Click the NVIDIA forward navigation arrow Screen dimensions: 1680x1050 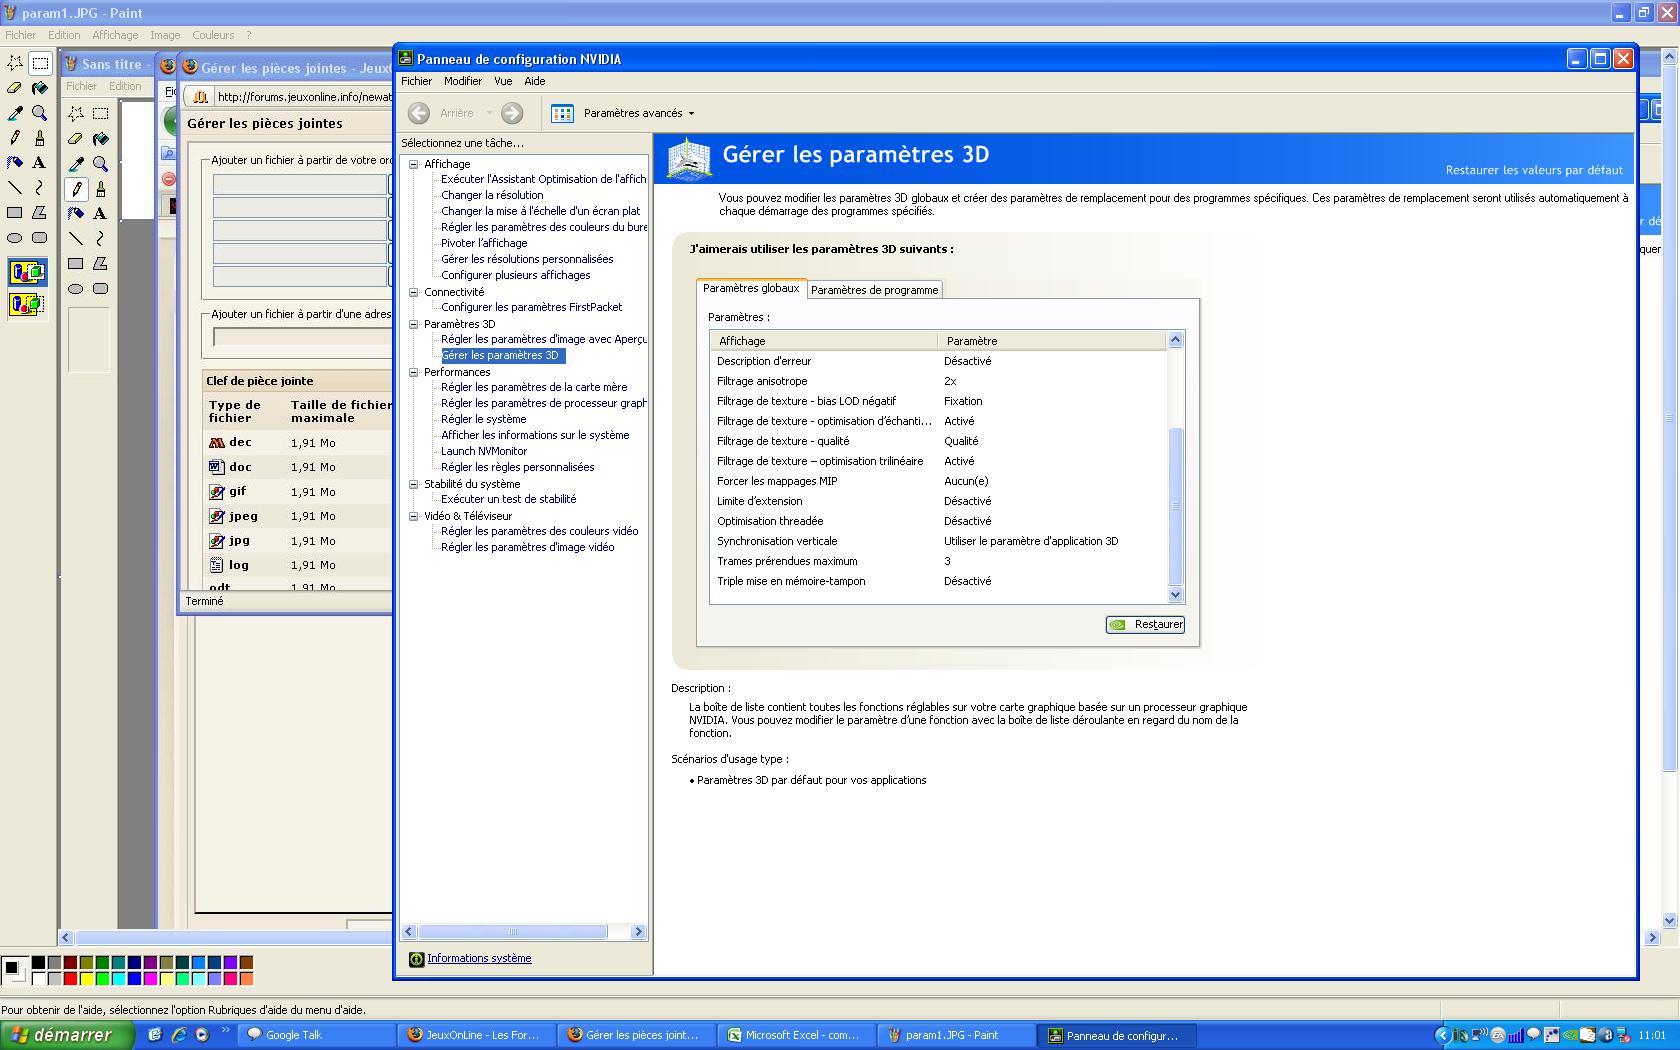512,113
